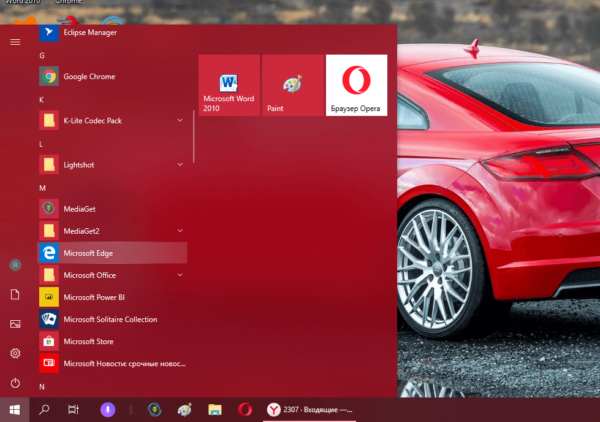Open Task View on the taskbar

73,410
